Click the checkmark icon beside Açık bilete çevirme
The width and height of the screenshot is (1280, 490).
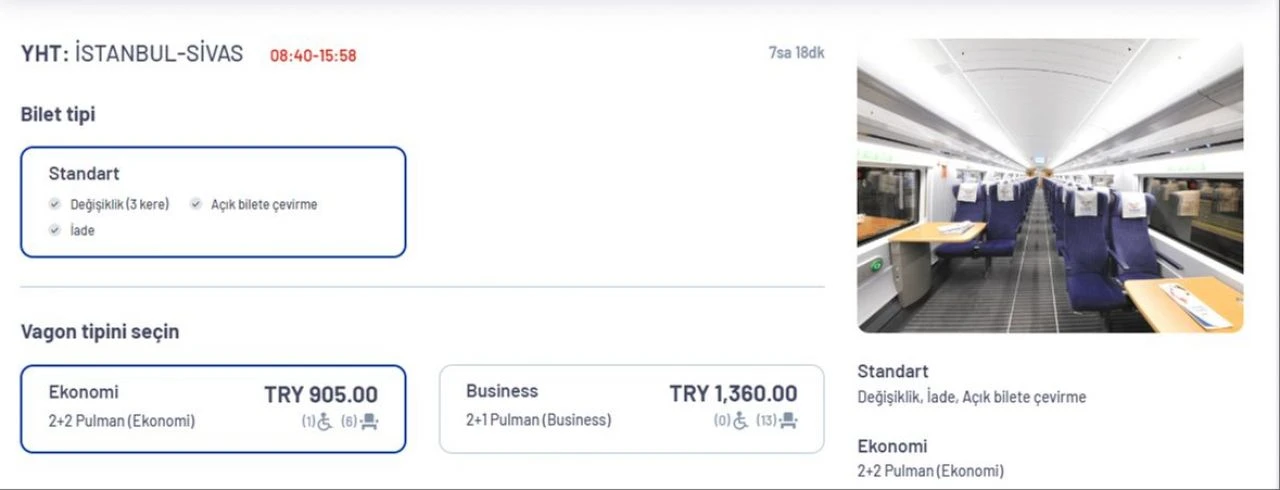click(x=196, y=204)
